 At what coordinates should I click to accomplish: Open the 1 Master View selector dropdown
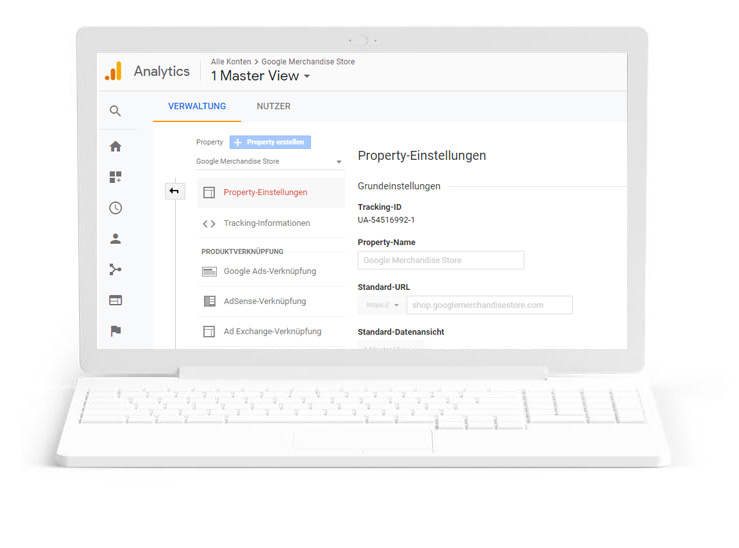click(x=260, y=76)
